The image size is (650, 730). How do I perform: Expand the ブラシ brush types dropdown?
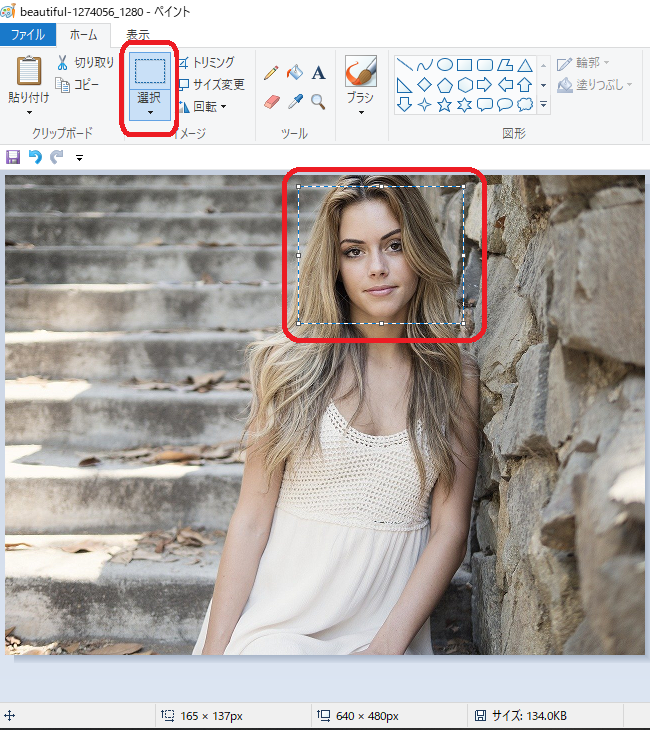tap(361, 113)
